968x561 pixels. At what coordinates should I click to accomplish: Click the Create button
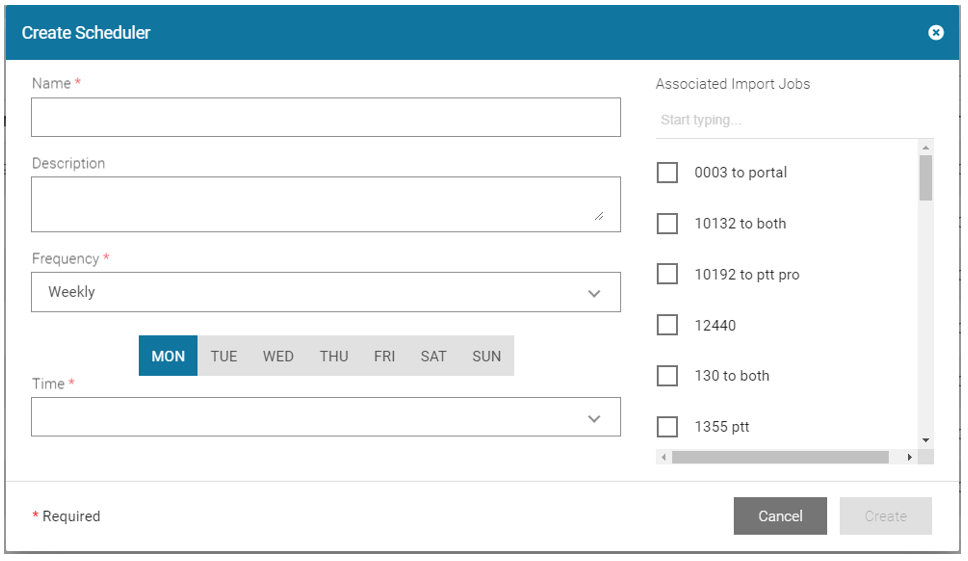click(885, 516)
